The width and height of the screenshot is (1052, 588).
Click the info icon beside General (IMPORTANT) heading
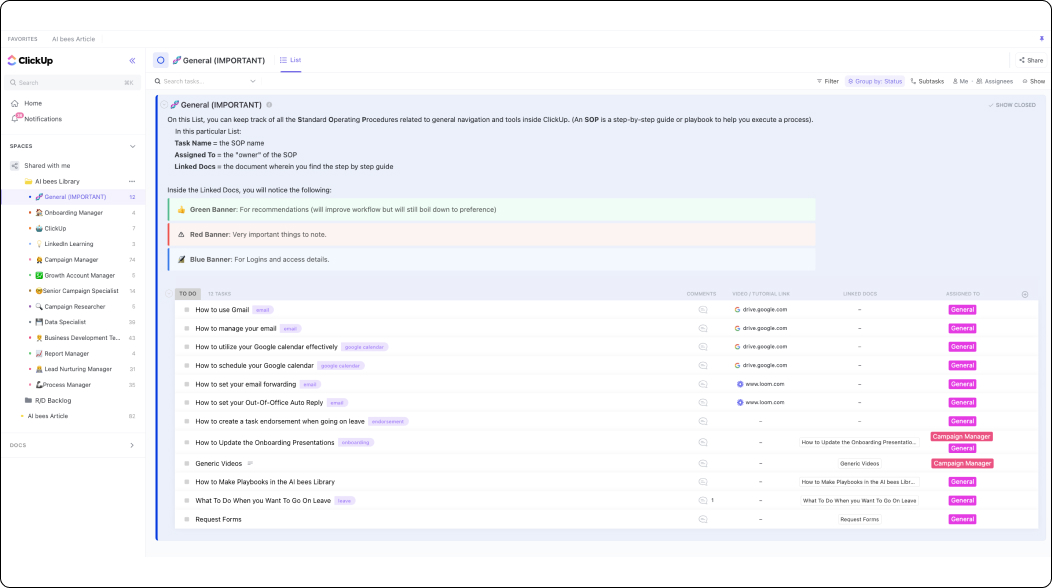click(x=269, y=105)
